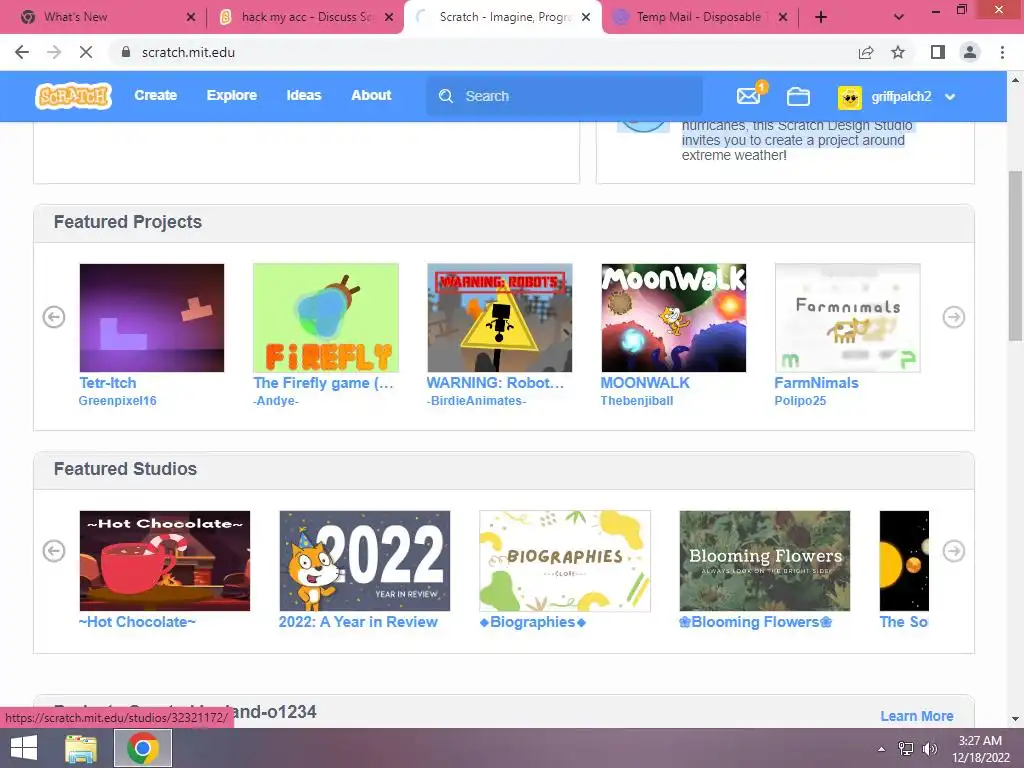Click -Andye- author link

click(x=276, y=401)
